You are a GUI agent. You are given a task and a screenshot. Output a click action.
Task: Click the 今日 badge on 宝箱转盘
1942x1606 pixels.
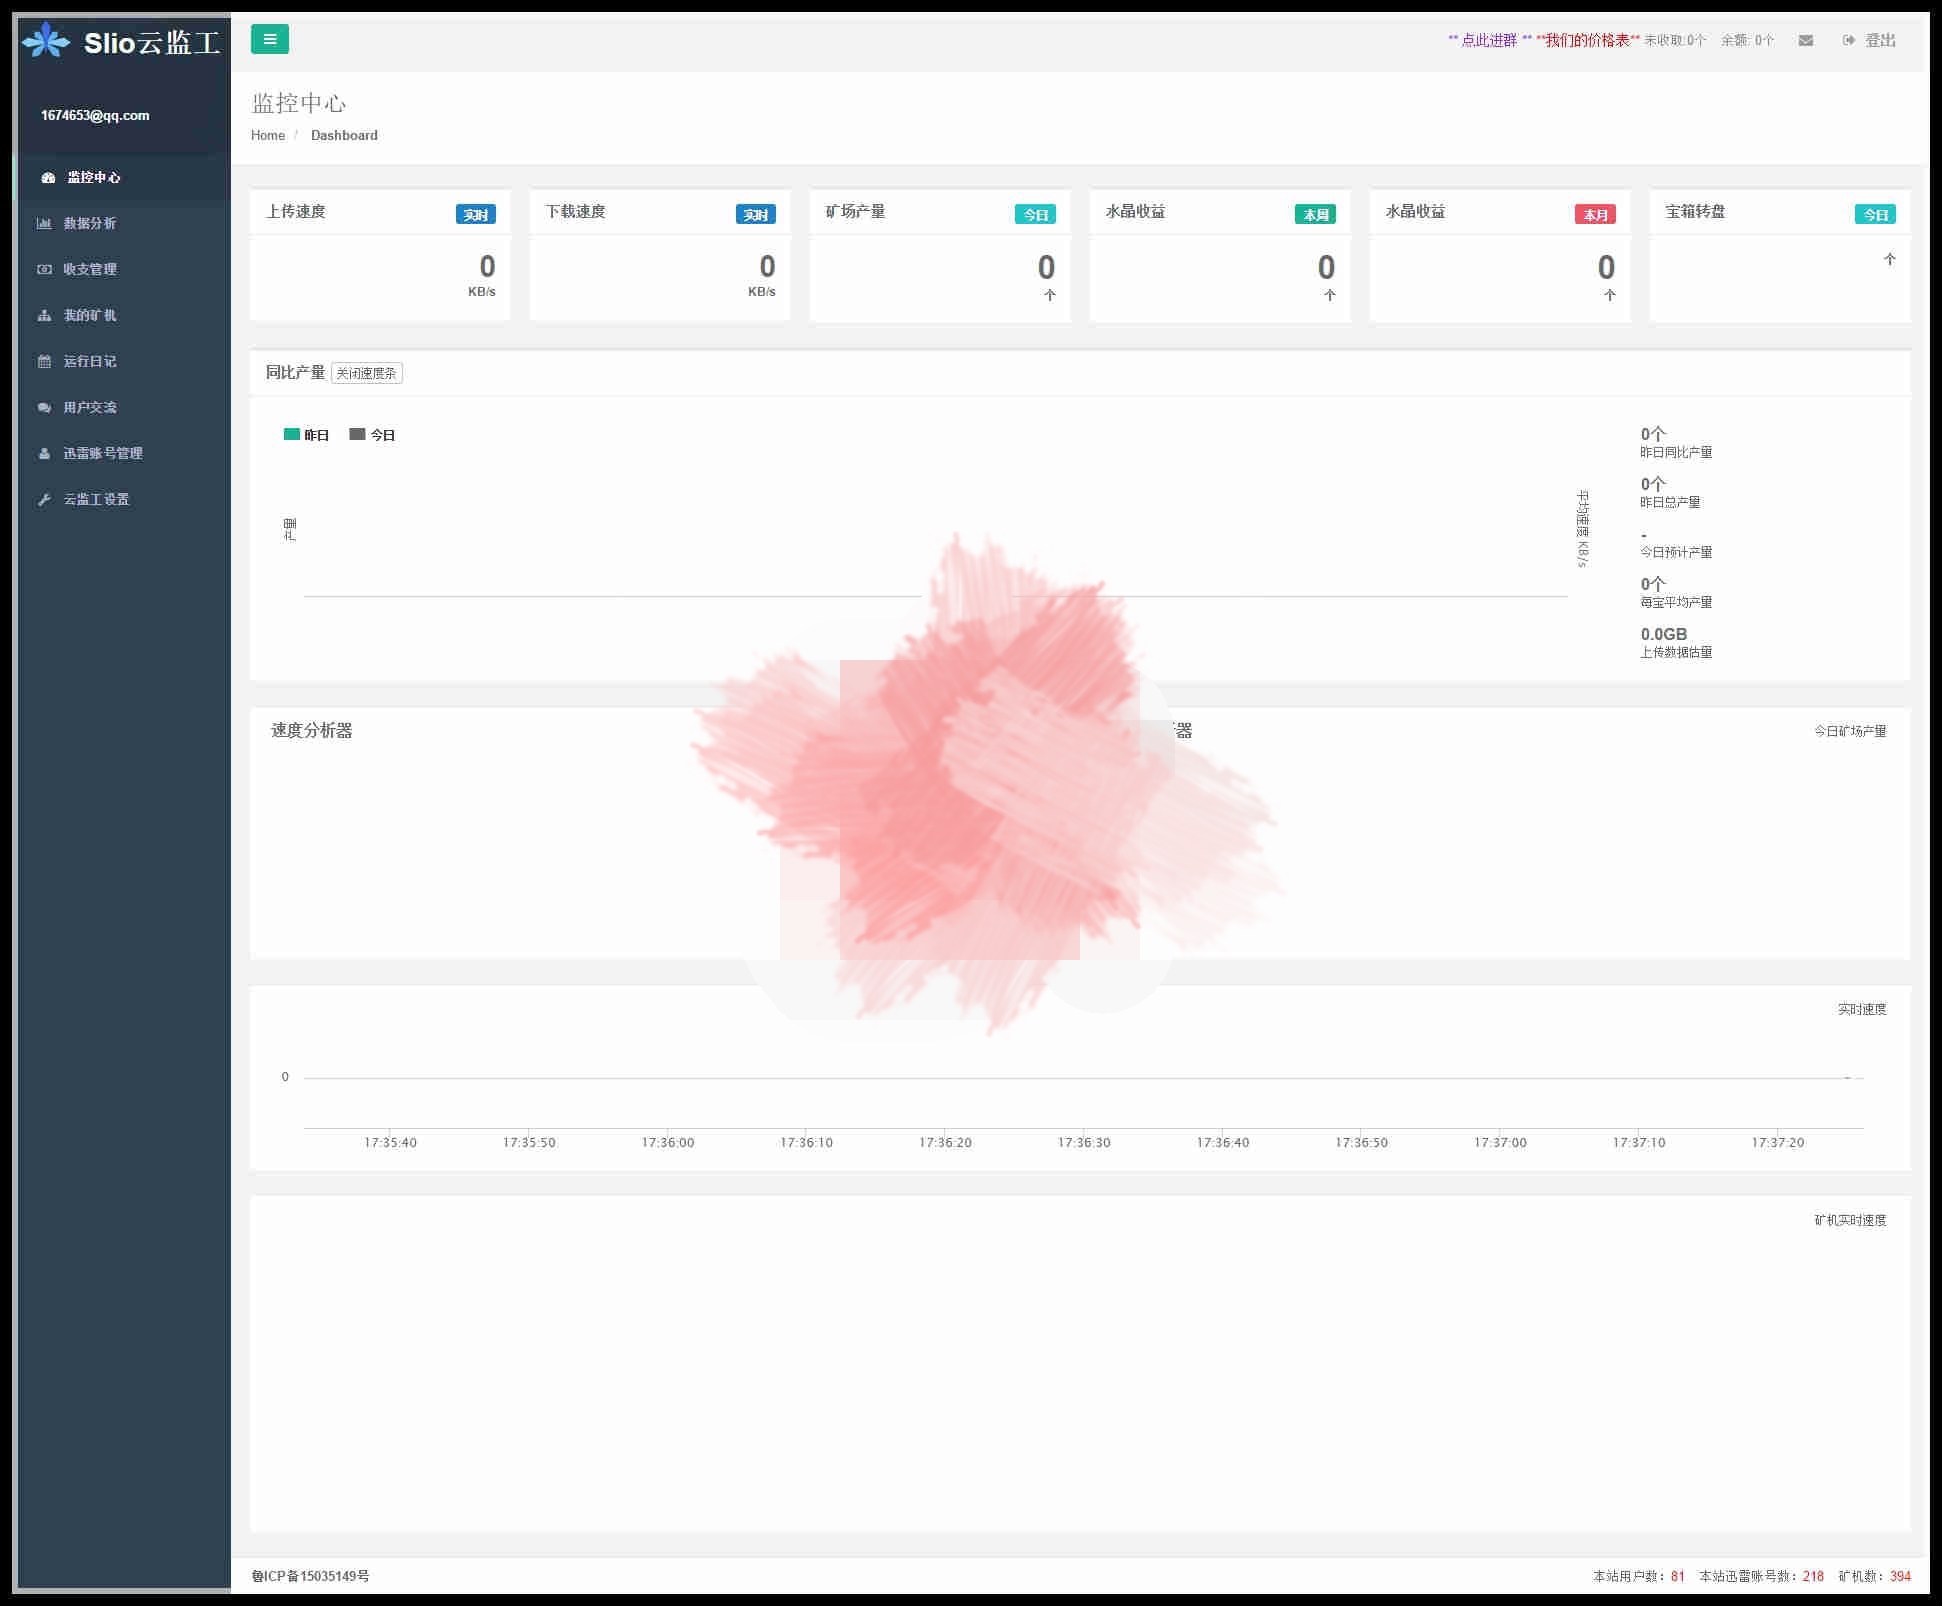click(1873, 211)
